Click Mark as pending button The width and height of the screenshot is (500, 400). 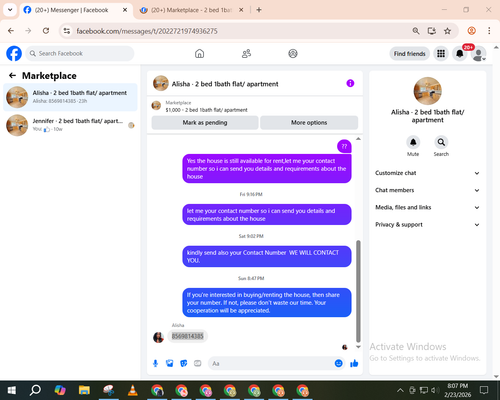click(205, 123)
